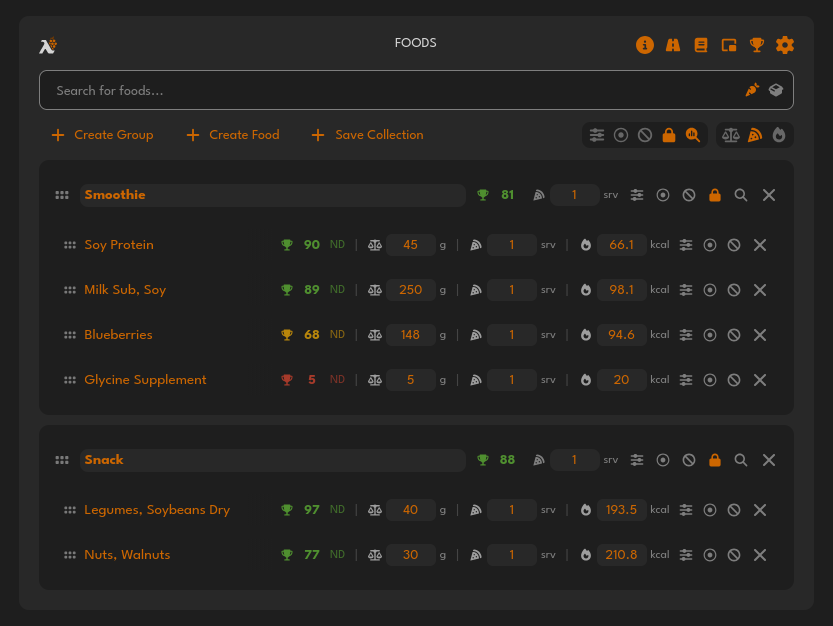Click Milk Sub, Soy drag handle
The width and height of the screenshot is (833, 626).
(70, 290)
